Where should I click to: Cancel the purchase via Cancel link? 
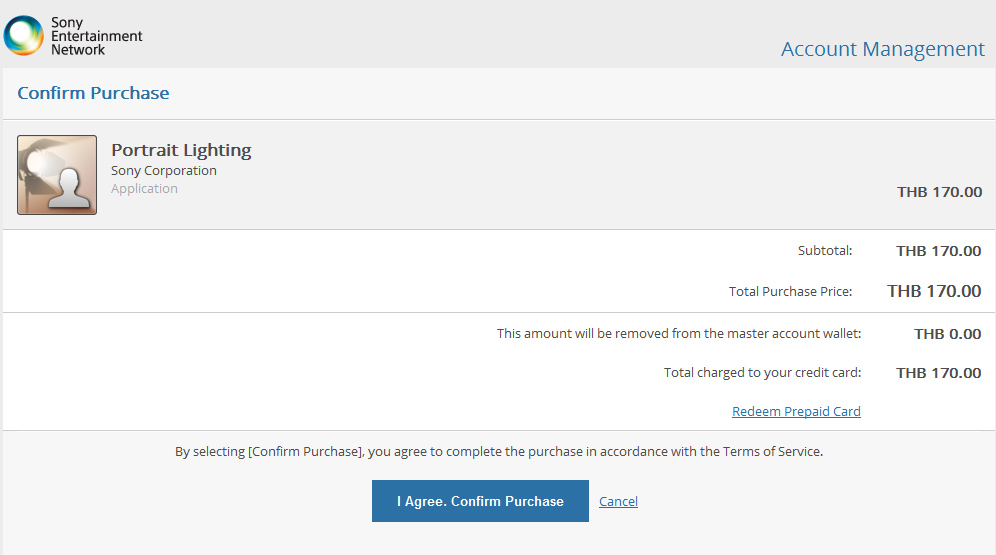618,502
